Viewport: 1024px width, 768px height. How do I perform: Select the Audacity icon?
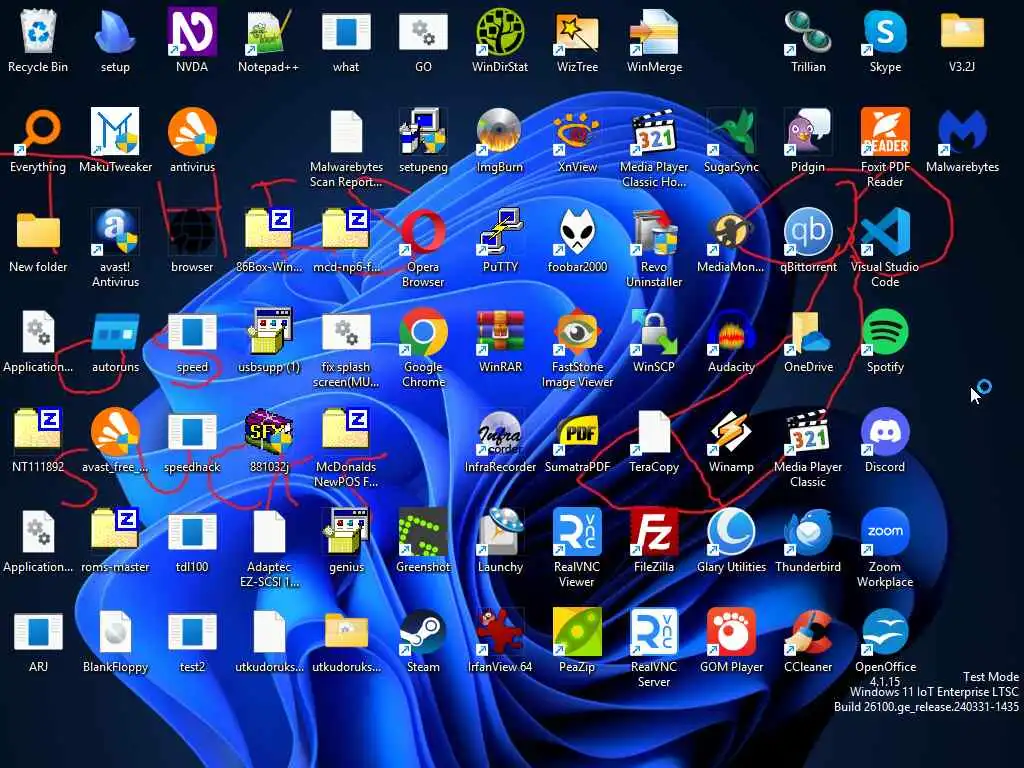click(731, 332)
